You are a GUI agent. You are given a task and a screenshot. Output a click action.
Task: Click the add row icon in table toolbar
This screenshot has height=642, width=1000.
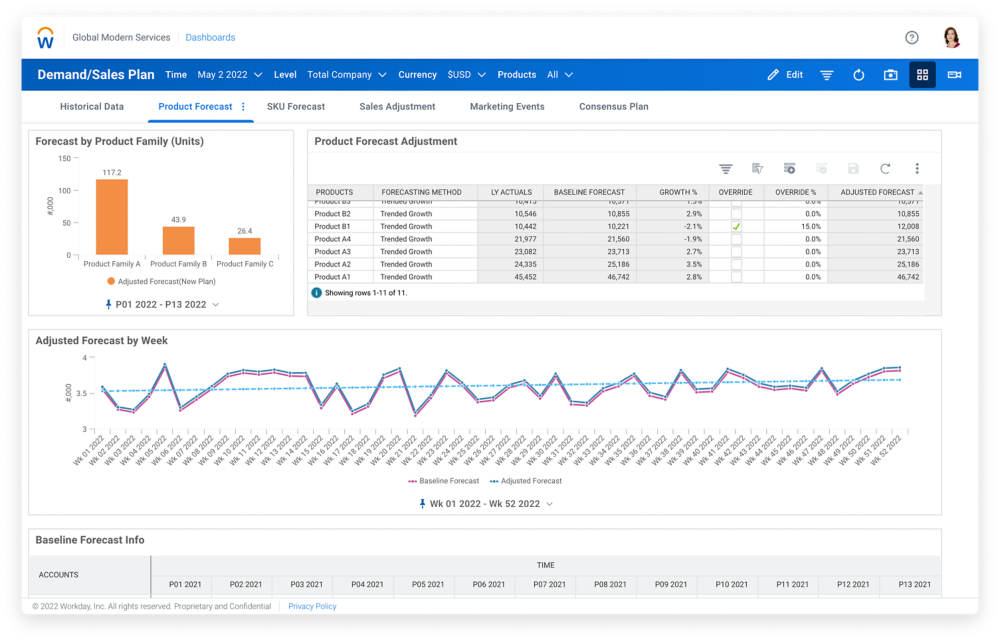click(789, 169)
